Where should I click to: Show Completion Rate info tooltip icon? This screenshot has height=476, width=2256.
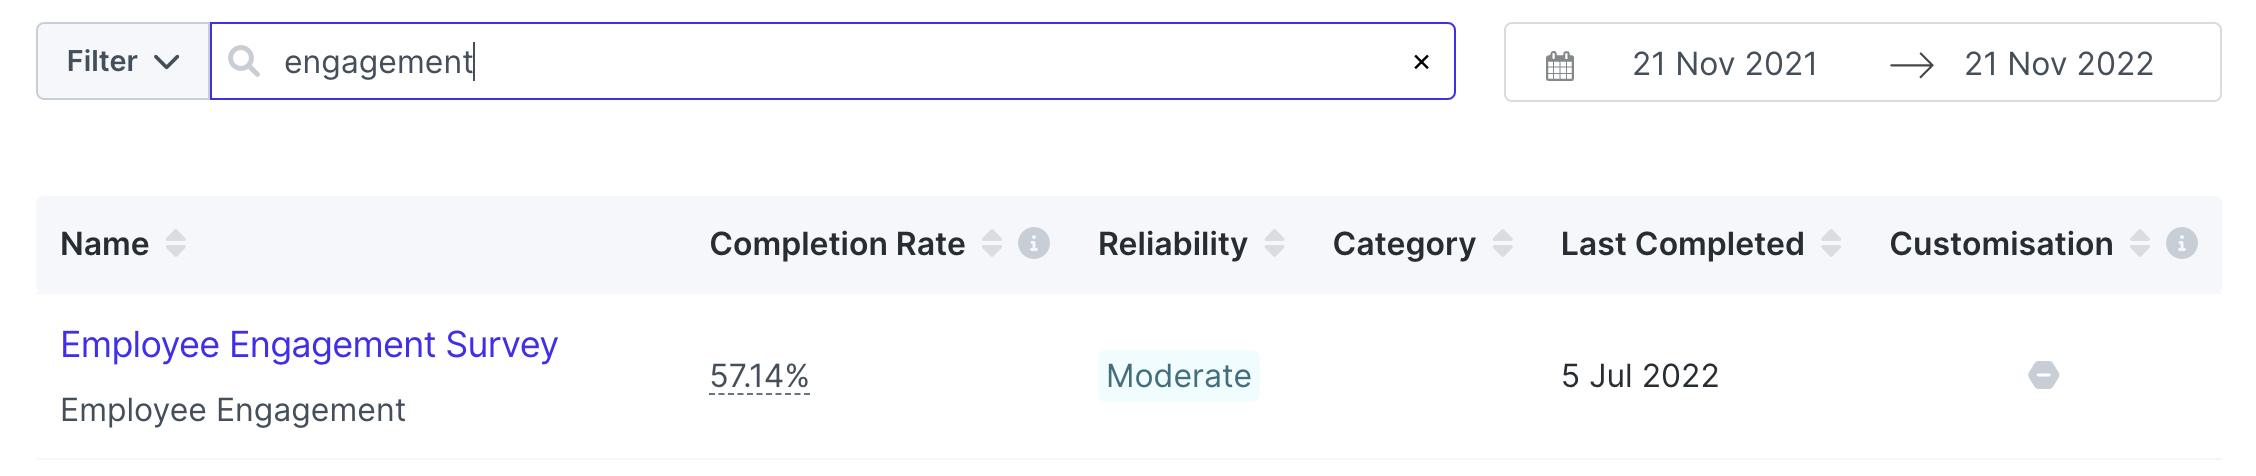point(1034,243)
